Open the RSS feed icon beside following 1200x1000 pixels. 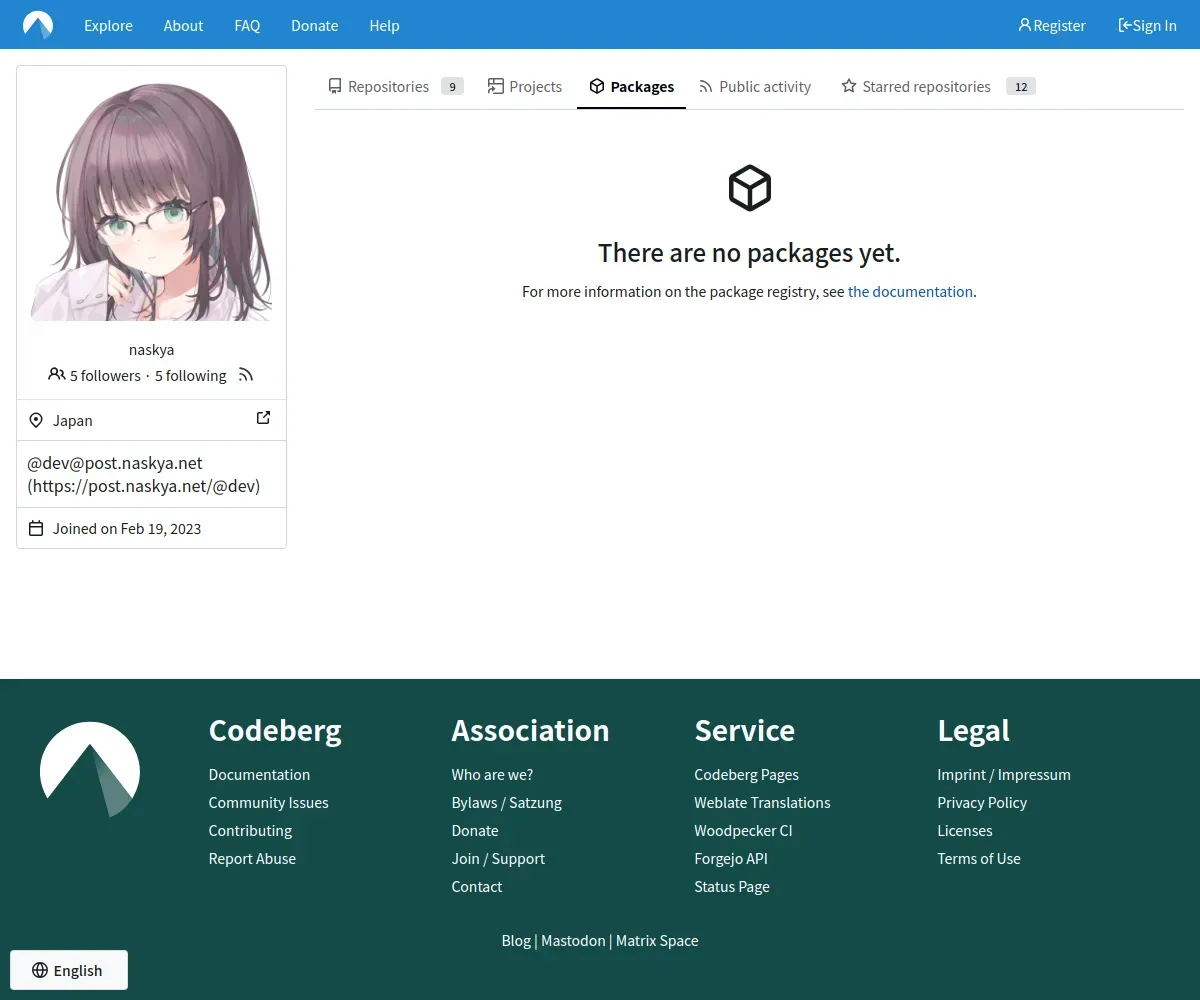(x=246, y=375)
